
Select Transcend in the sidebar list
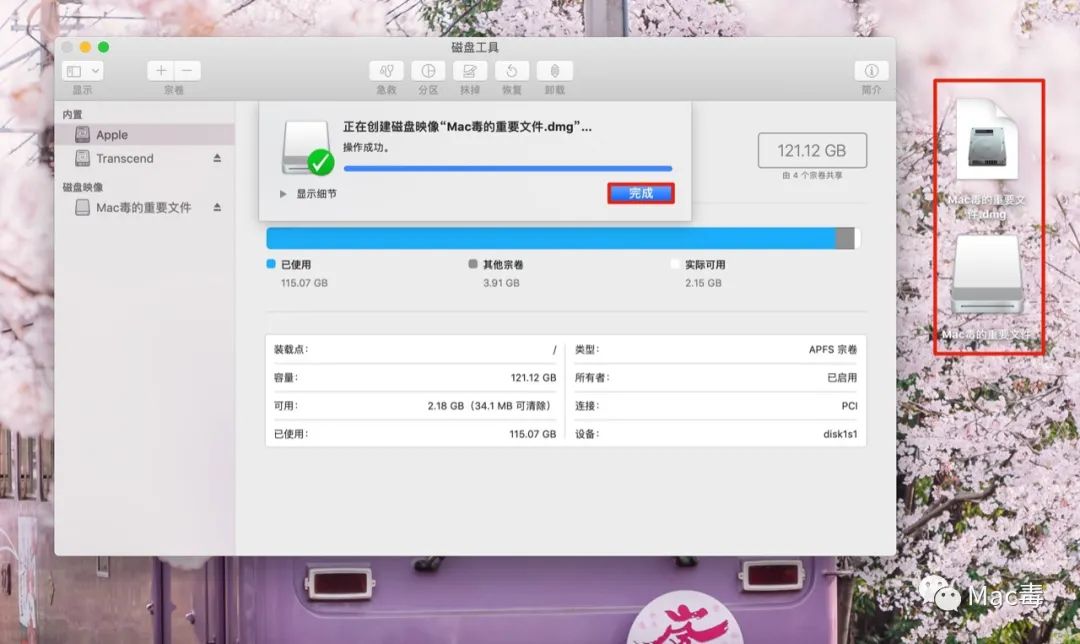point(124,159)
